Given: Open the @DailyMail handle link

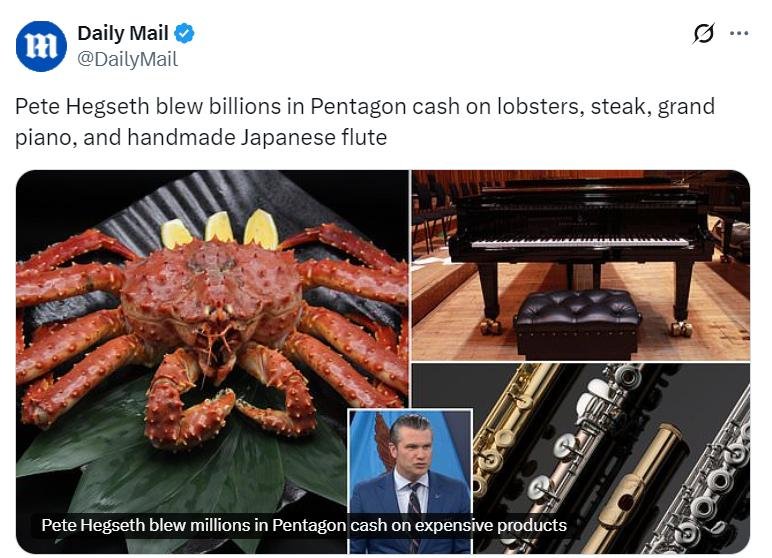Looking at the screenshot, I should point(127,59).
